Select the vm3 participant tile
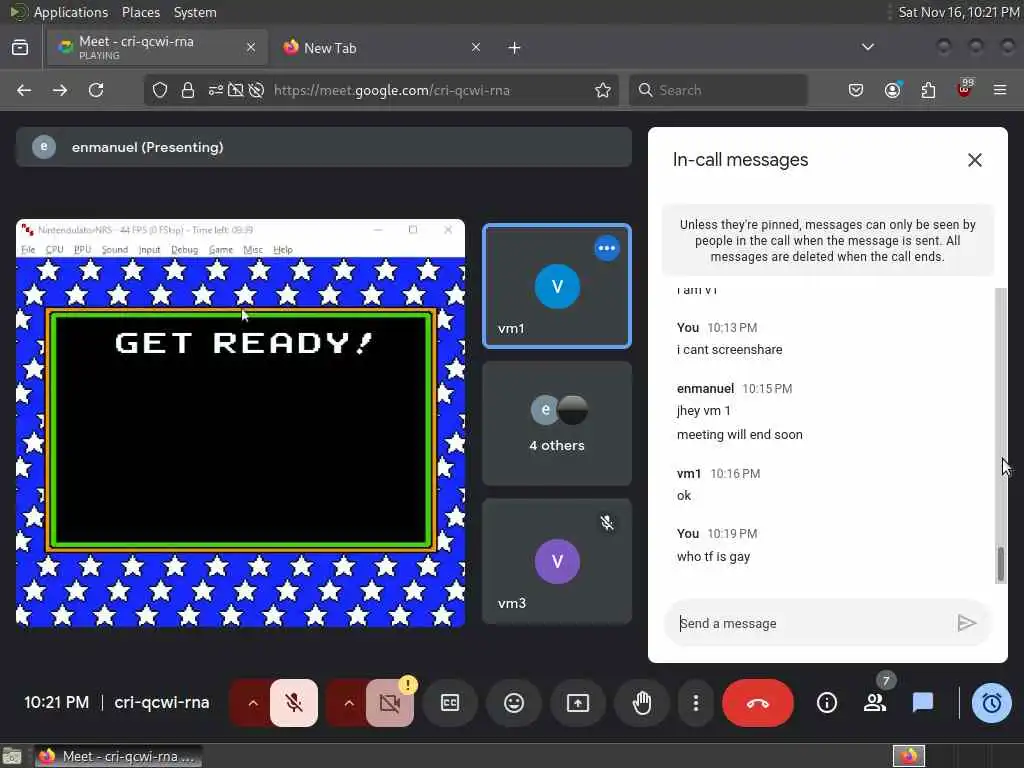This screenshot has height=768, width=1024. coord(556,561)
